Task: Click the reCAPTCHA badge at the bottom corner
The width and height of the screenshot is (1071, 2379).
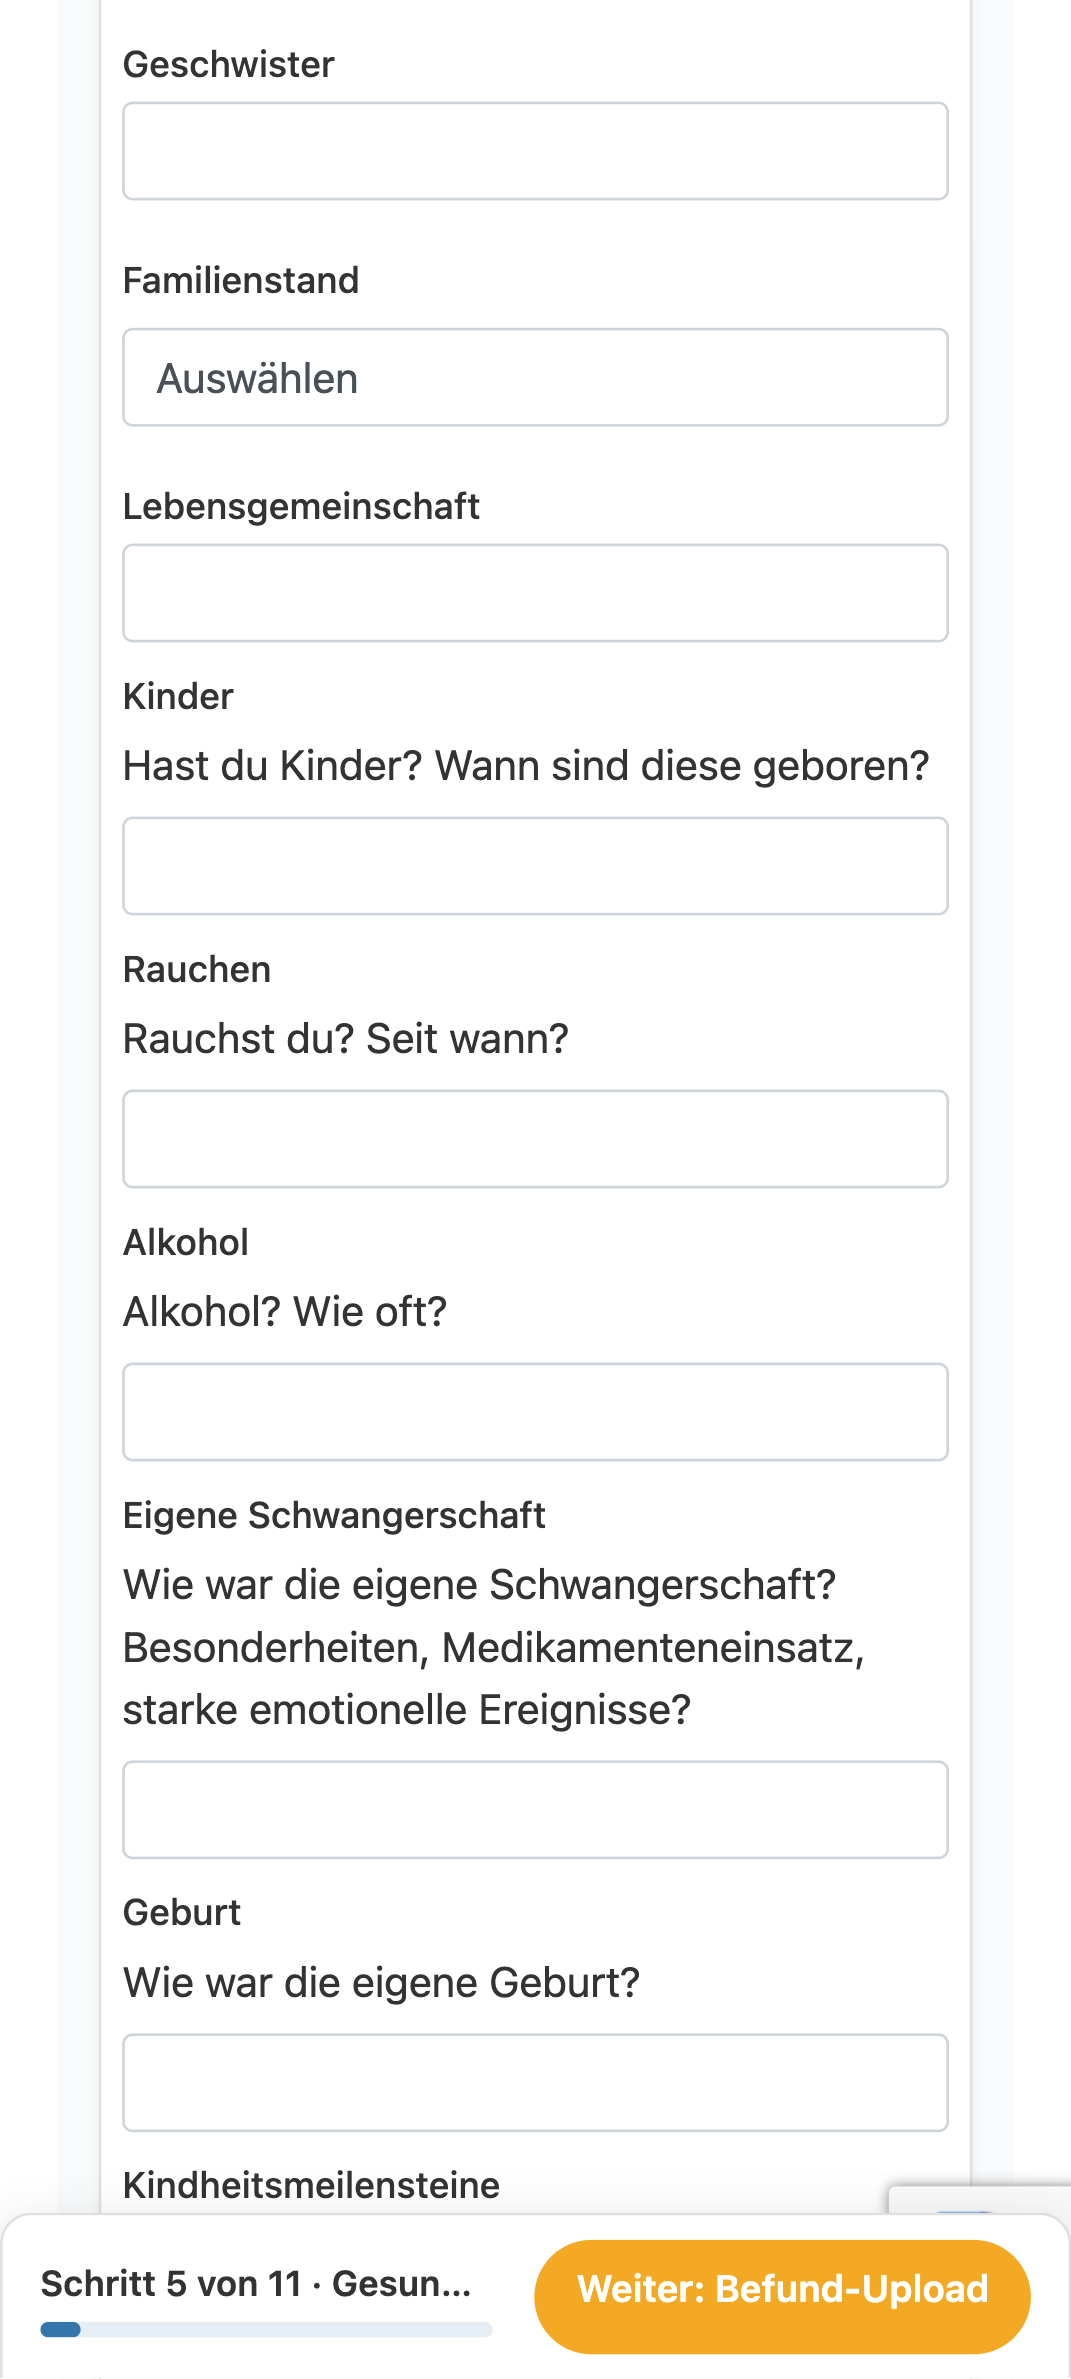Action: tap(980, 2200)
